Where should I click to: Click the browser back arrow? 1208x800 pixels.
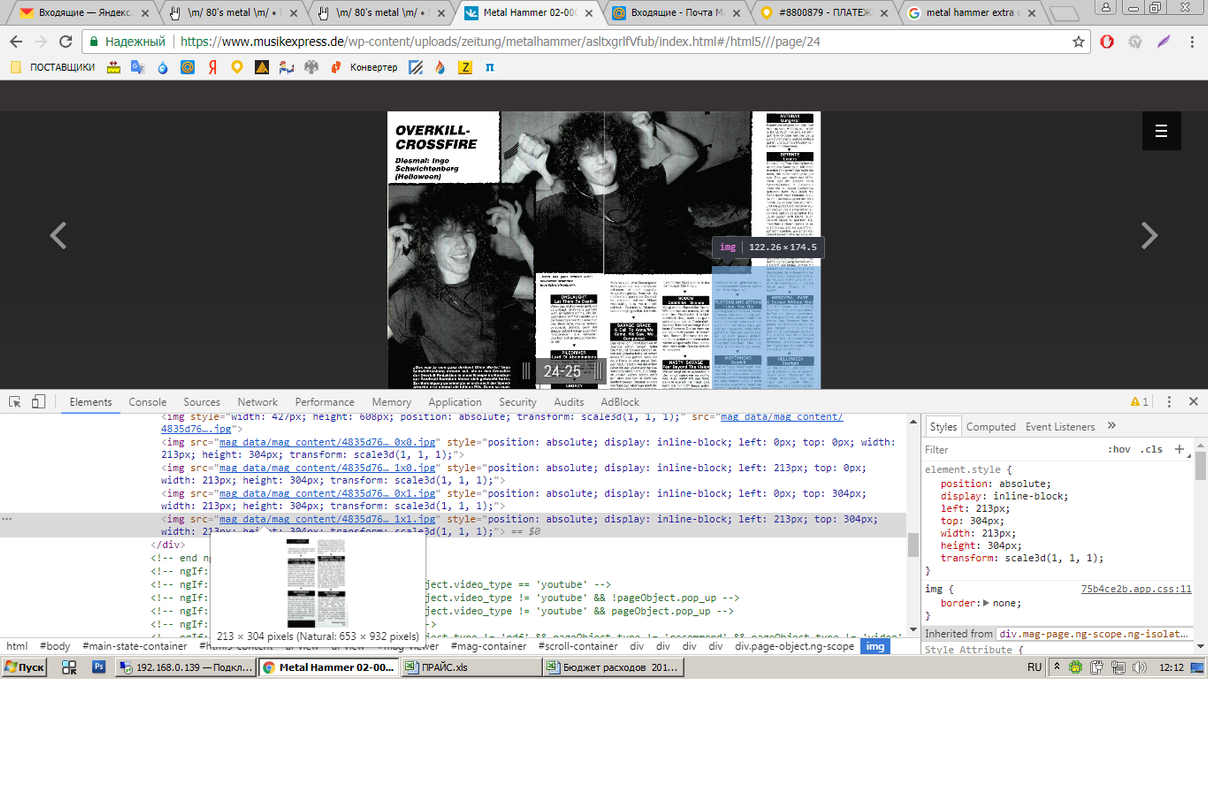[16, 42]
